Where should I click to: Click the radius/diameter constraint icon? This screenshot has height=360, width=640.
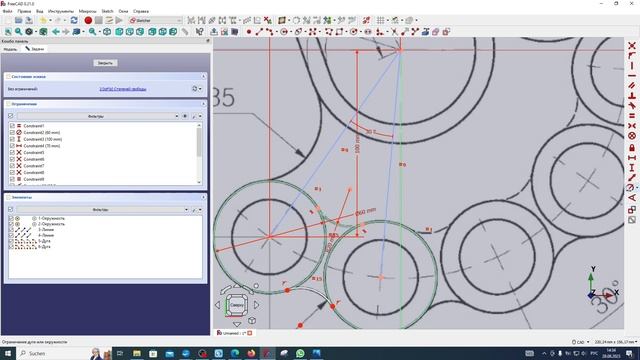tap(631, 188)
